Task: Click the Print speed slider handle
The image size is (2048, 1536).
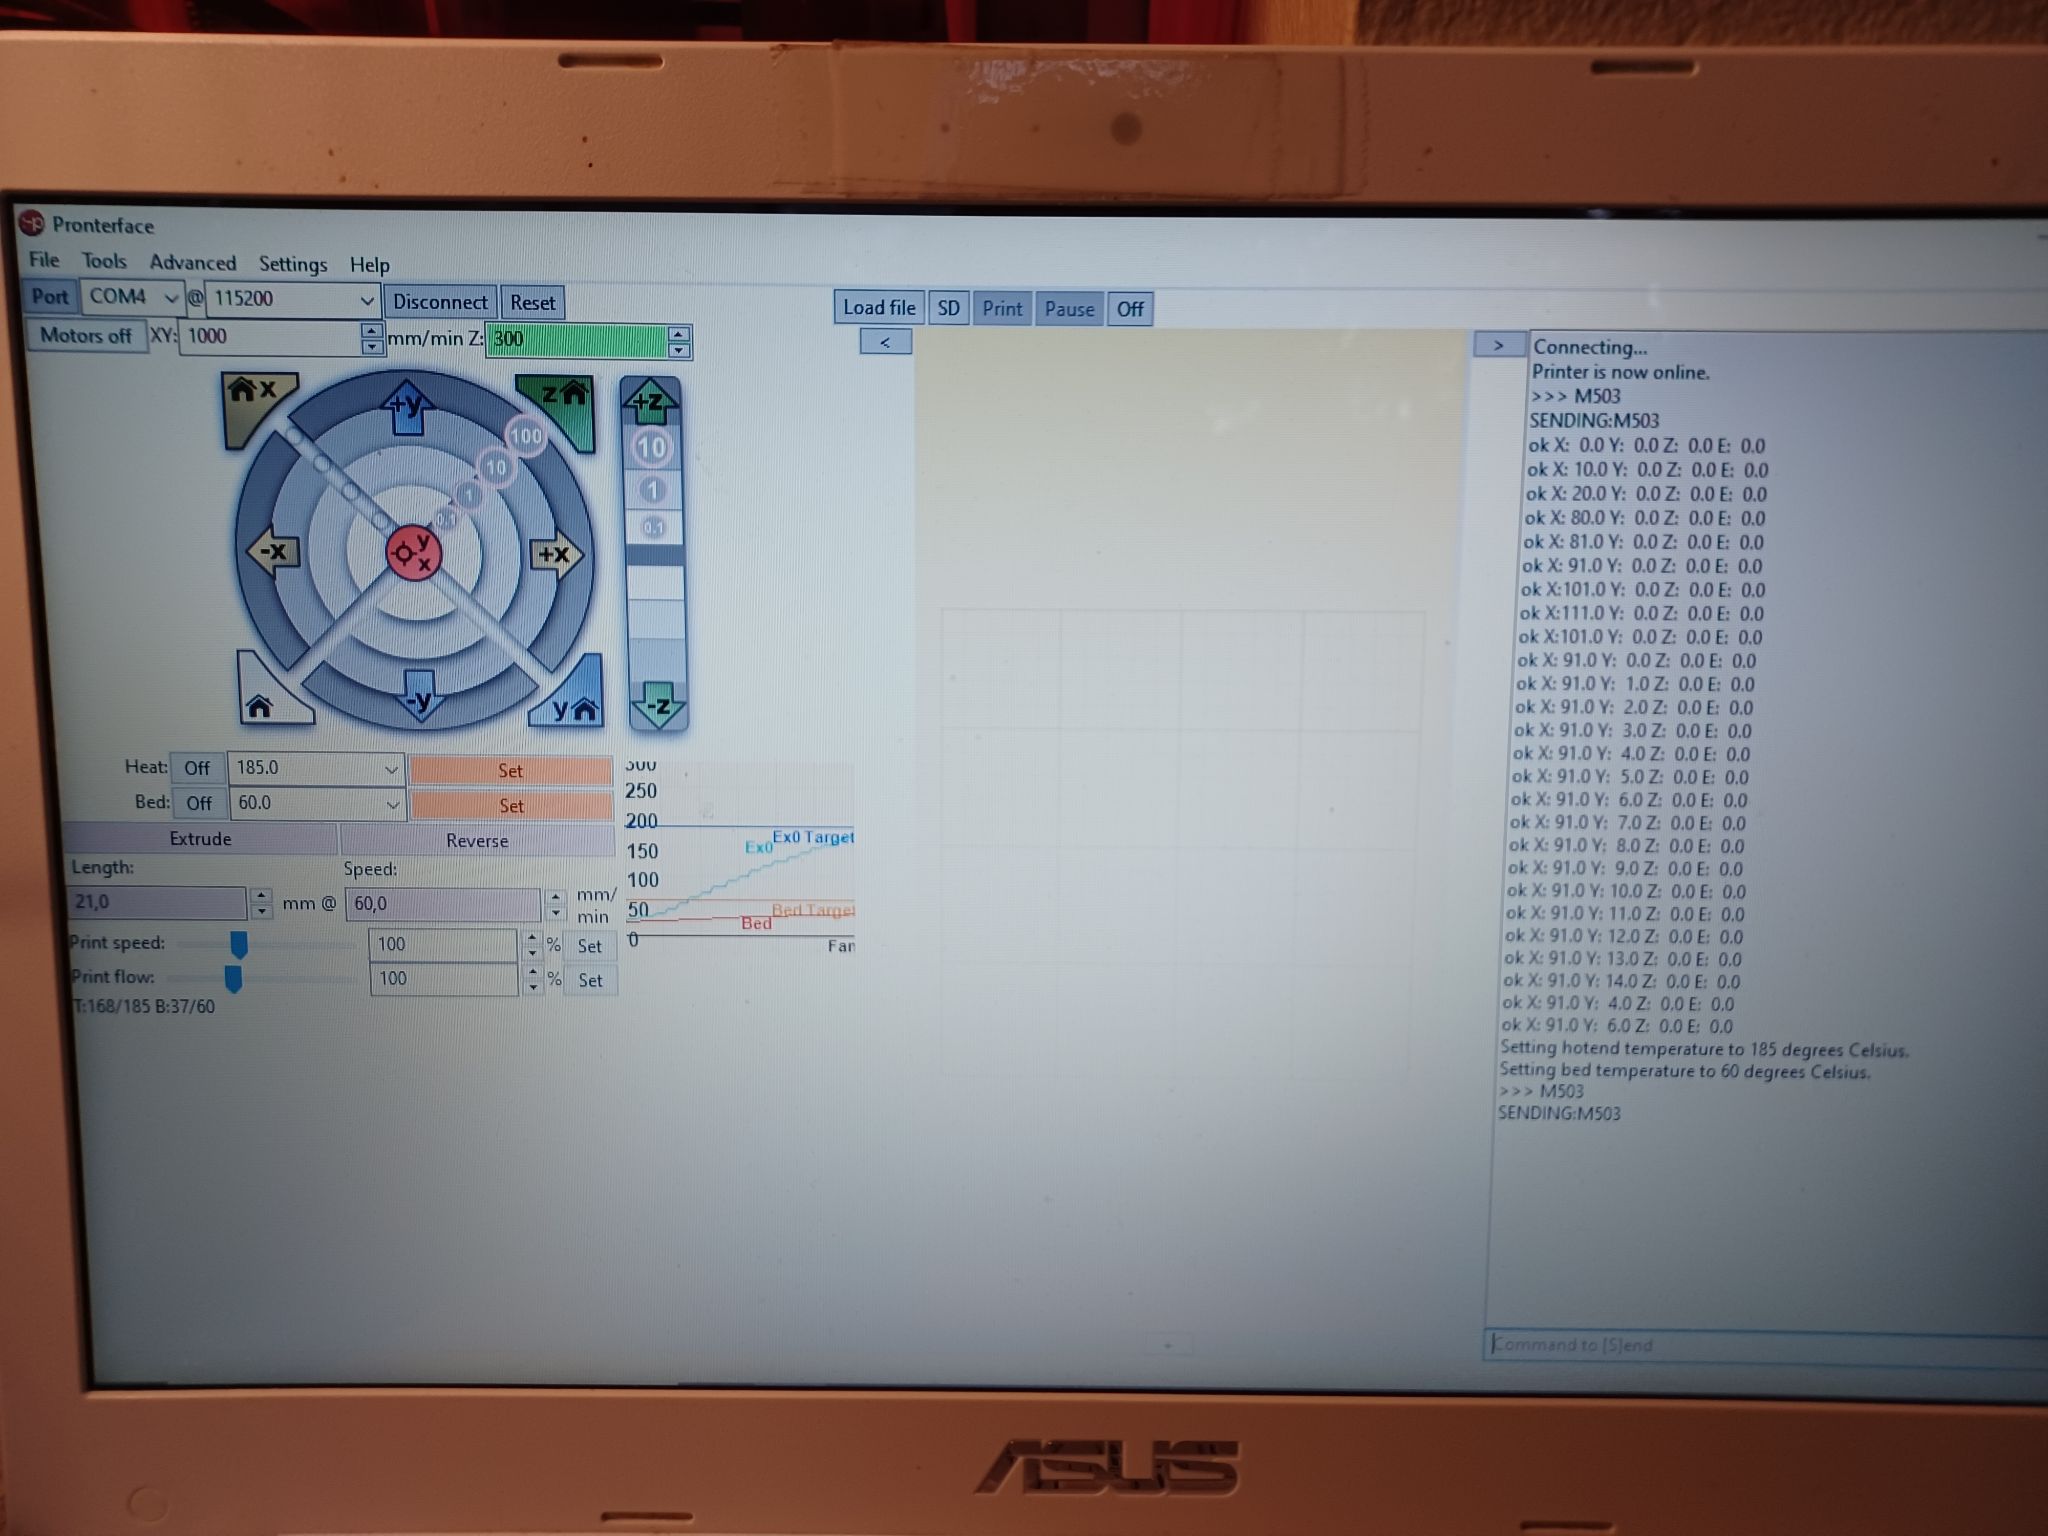Action: tap(238, 944)
